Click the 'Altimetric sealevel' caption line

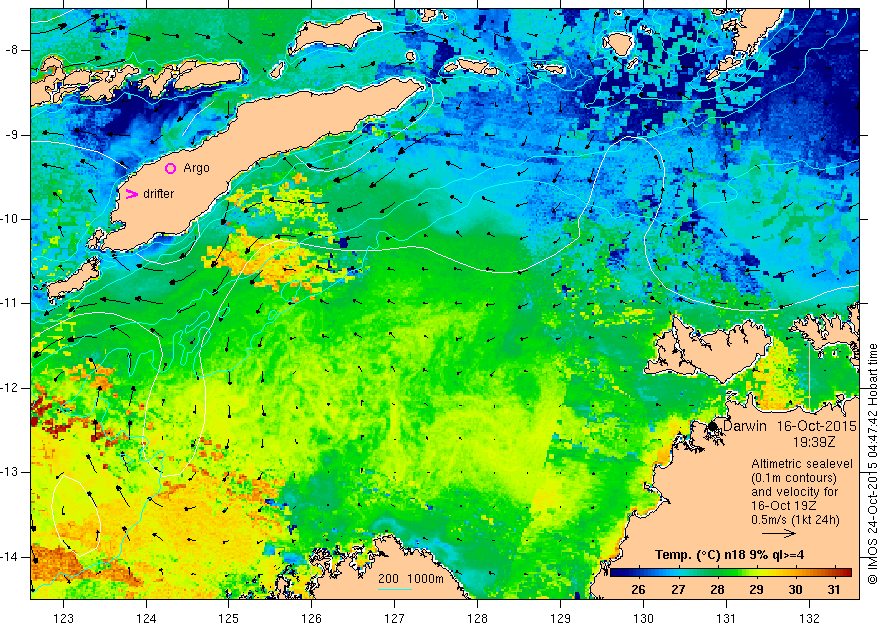click(802, 464)
